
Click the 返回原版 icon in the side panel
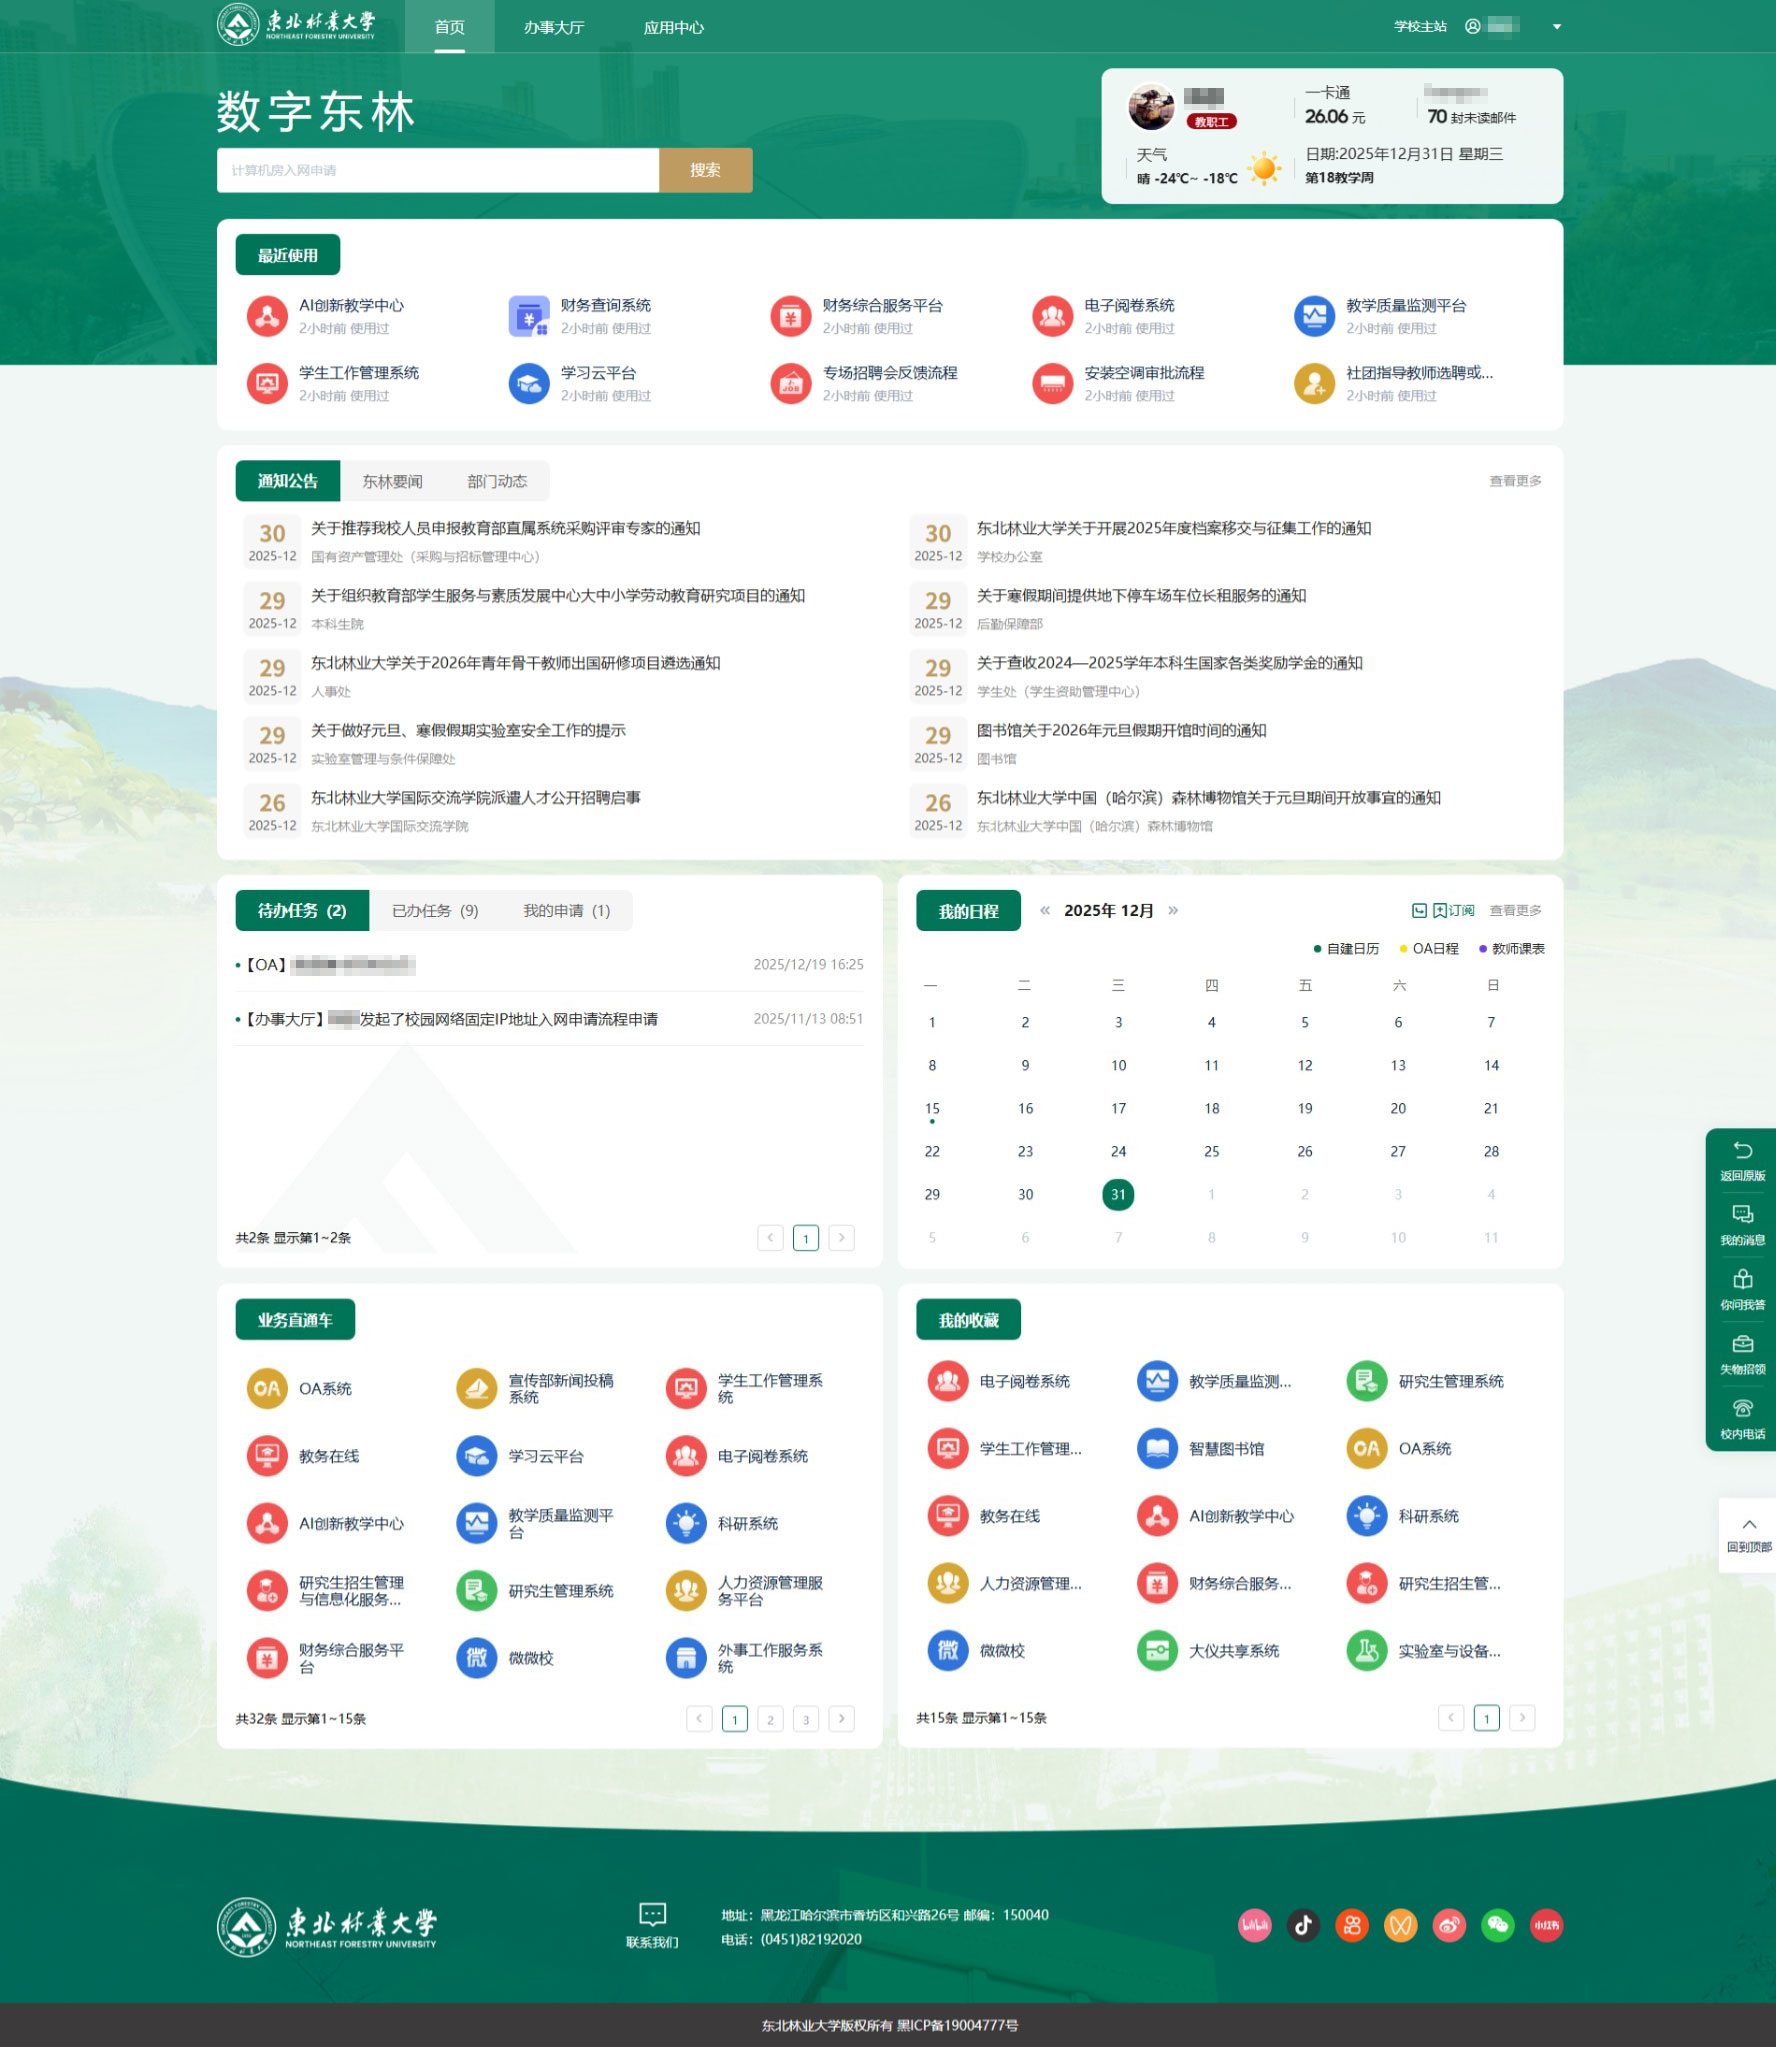coord(1742,1152)
